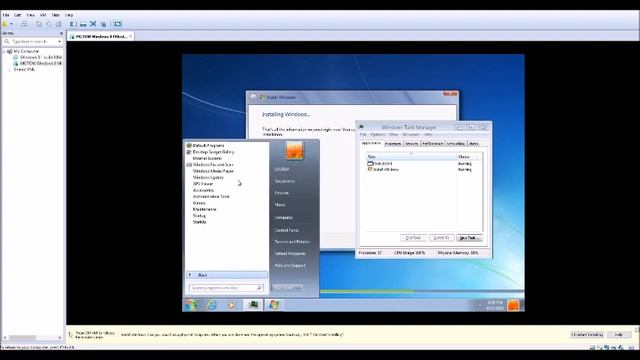Close the Library panel

62,33
